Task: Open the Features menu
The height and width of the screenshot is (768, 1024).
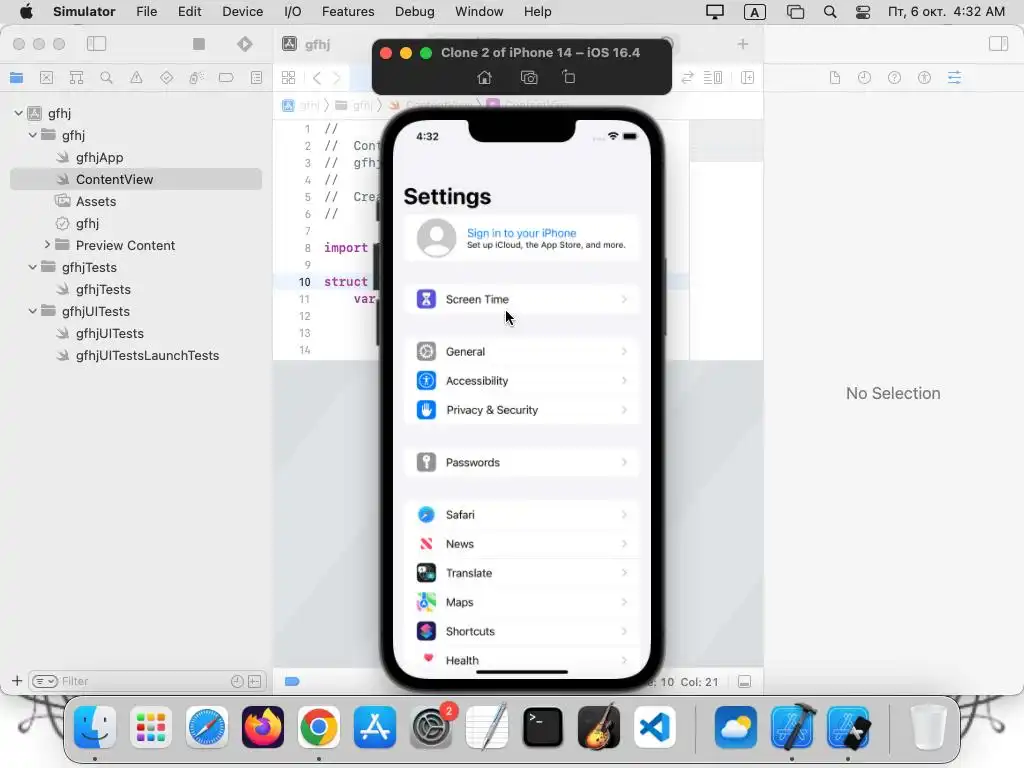Action: pos(348,12)
